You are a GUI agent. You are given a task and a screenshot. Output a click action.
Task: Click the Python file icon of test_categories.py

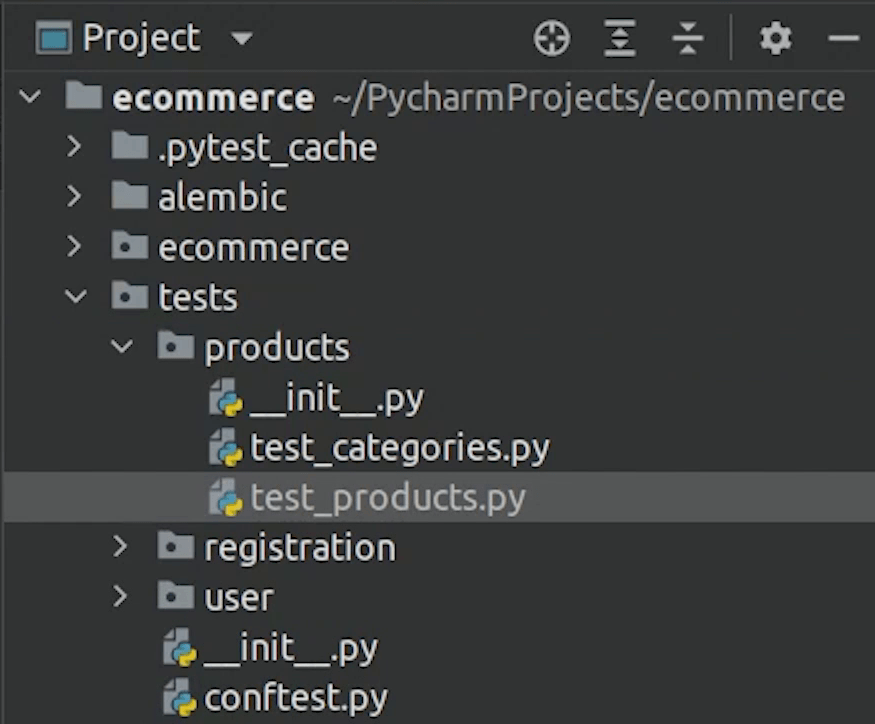click(x=227, y=448)
